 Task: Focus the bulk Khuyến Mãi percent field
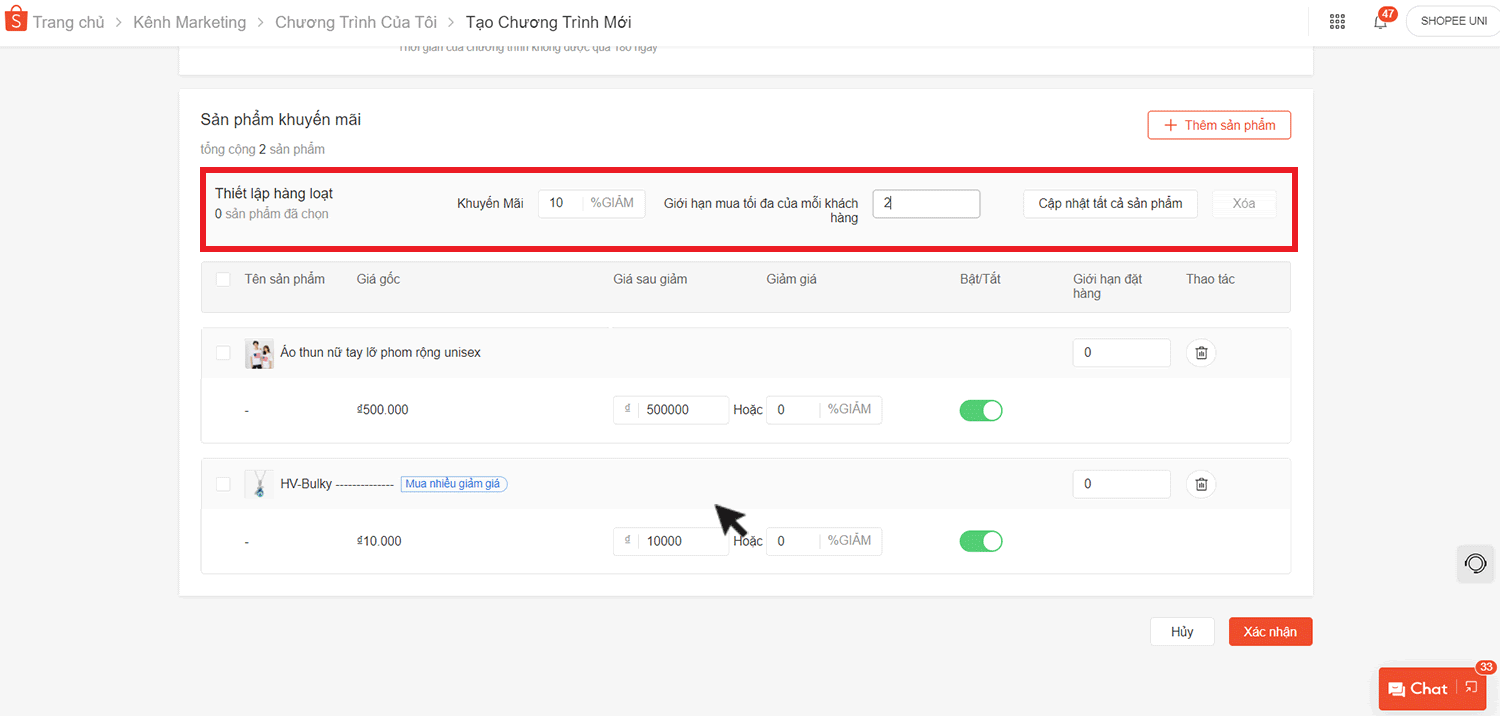(561, 203)
